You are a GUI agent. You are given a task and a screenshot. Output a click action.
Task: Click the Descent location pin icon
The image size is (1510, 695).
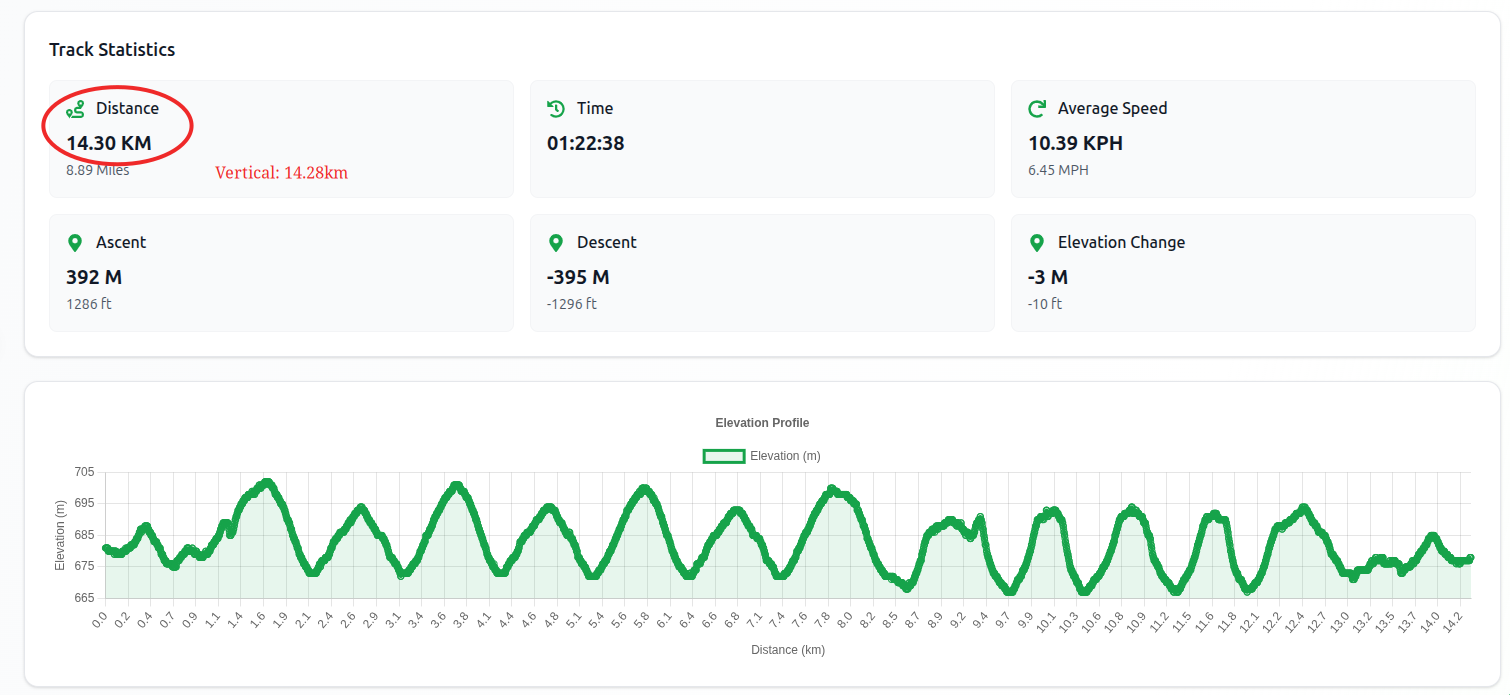click(556, 243)
